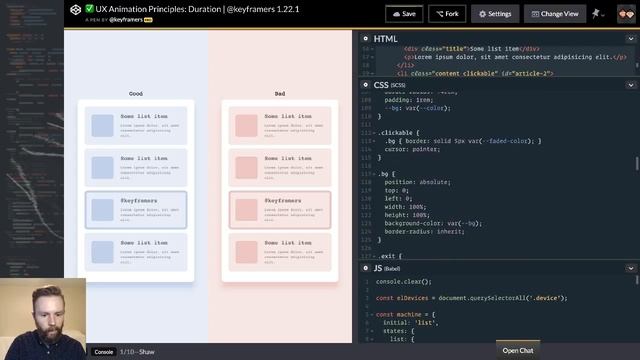Click the pin icon in the header

point(596,13)
